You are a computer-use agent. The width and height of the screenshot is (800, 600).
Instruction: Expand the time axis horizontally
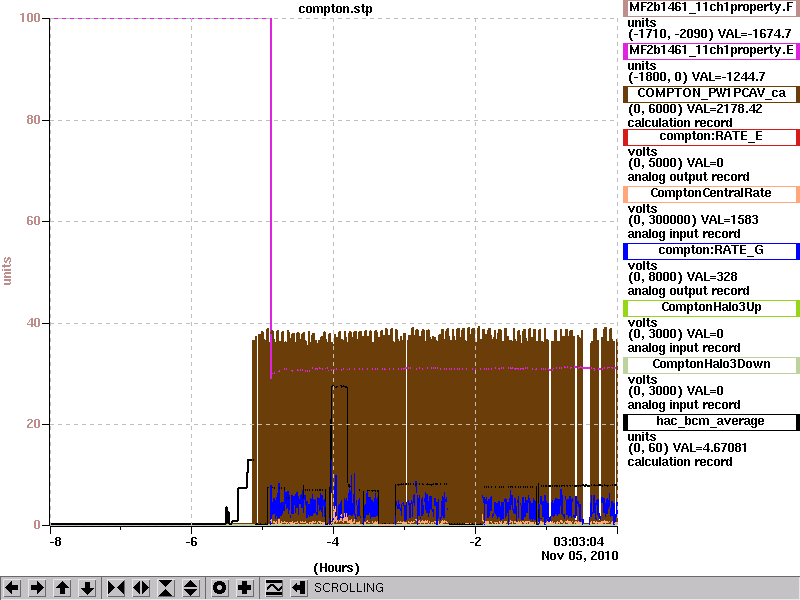click(141, 588)
